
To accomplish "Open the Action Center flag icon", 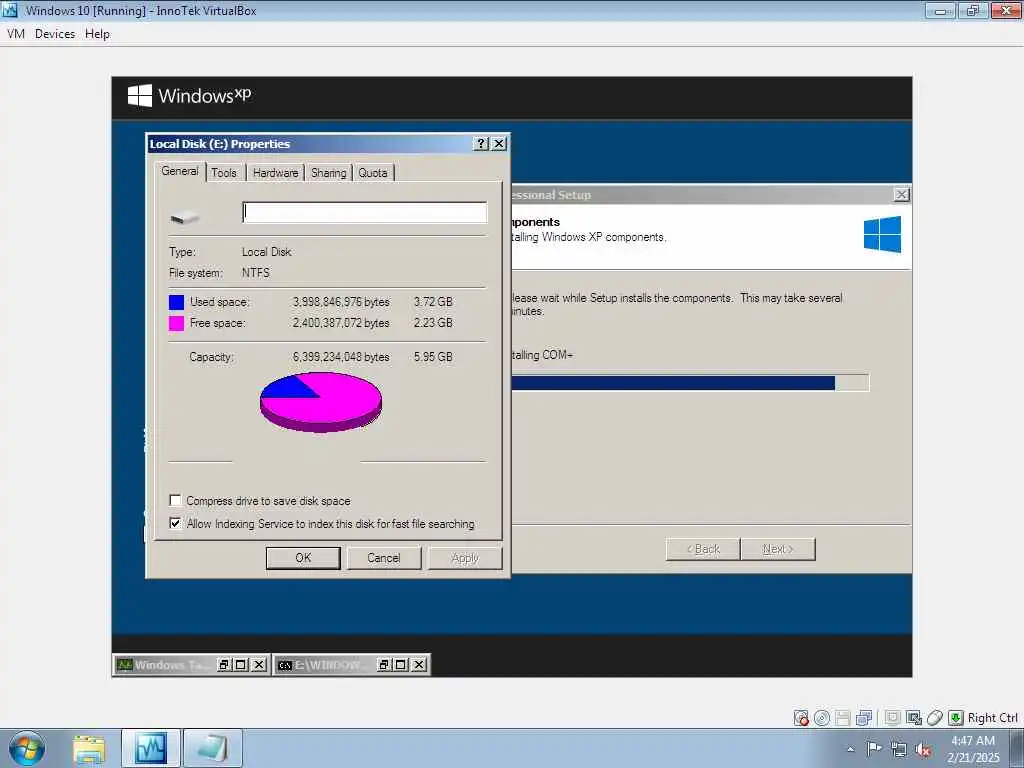I will tap(874, 748).
